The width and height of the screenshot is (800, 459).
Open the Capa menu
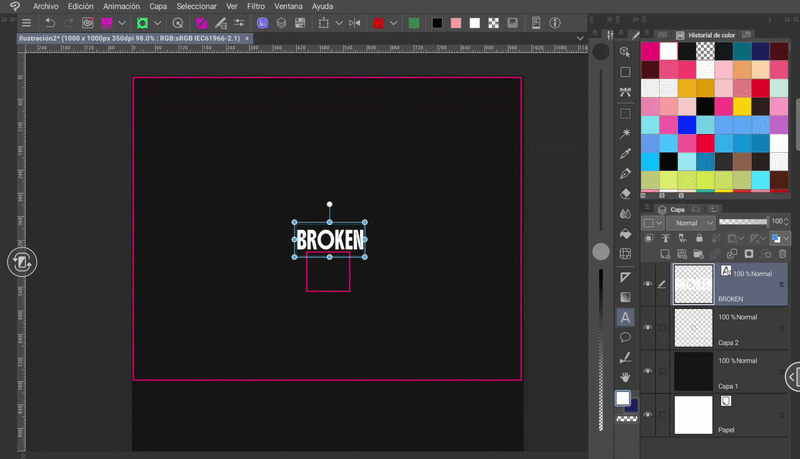click(158, 6)
